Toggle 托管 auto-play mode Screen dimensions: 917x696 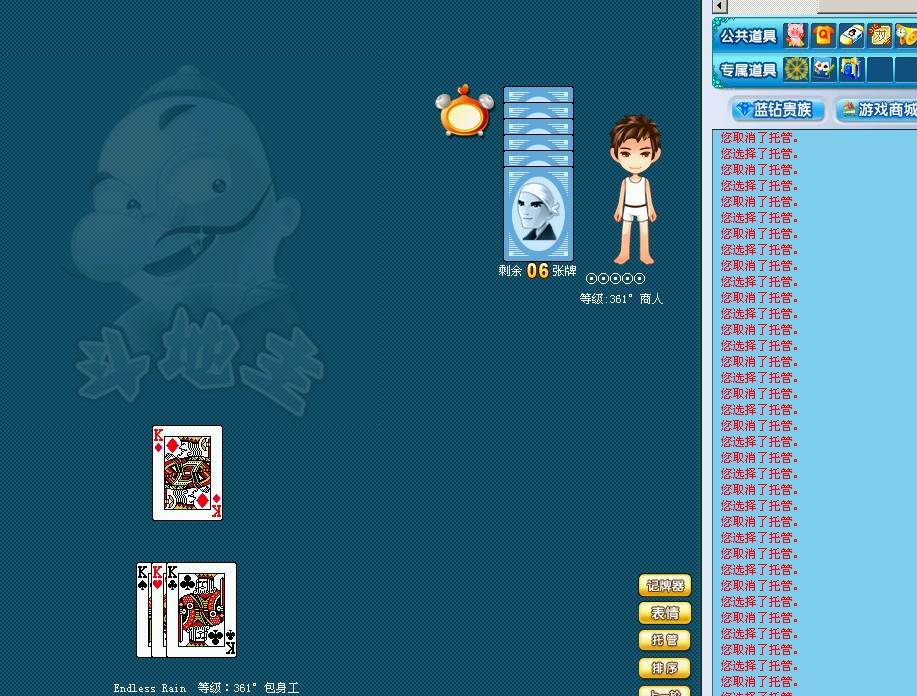click(x=665, y=640)
